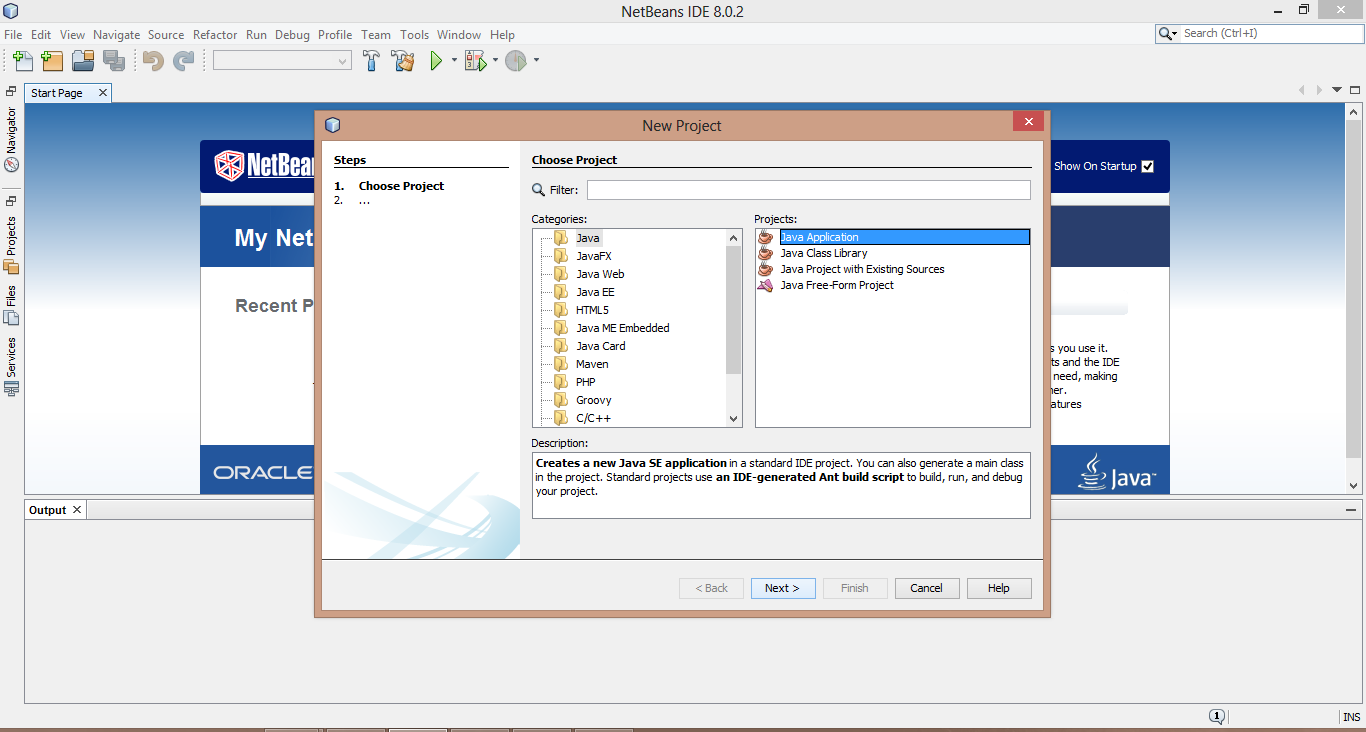Screen dimensions: 1366x732
Task: Click the disabled Finish button
Action: click(x=855, y=588)
